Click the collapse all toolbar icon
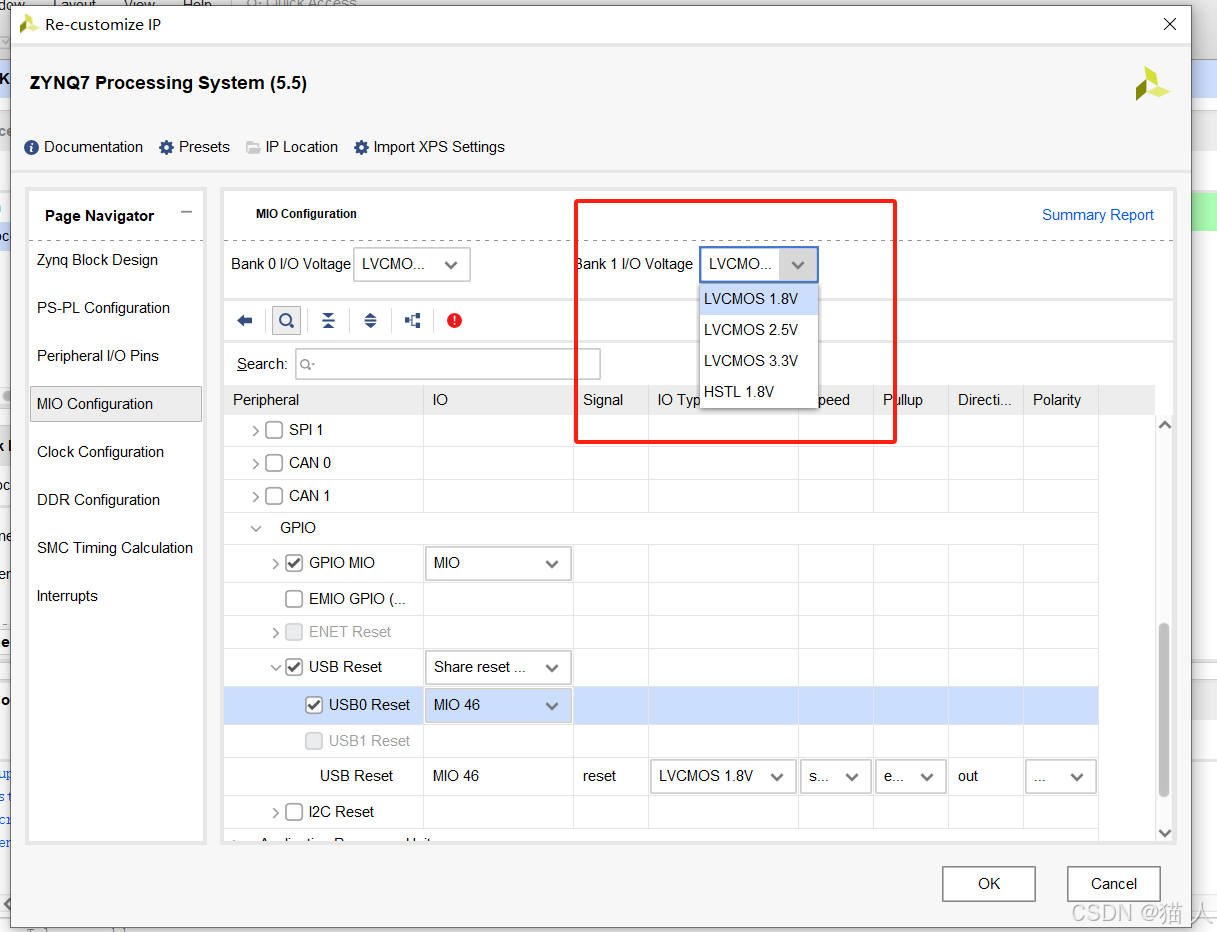Image resolution: width=1217 pixels, height=932 pixels. [x=328, y=321]
